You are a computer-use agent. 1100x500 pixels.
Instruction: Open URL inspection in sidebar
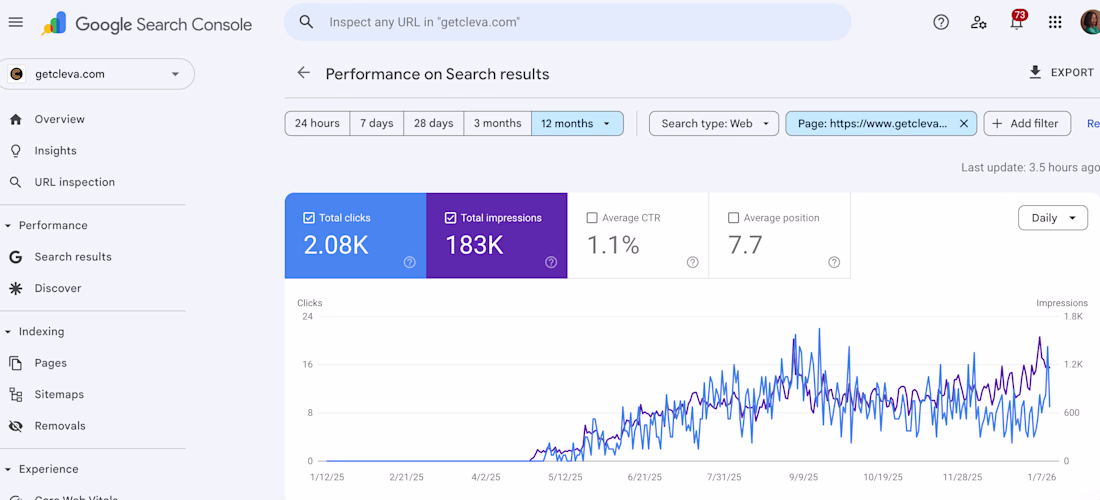pos(74,182)
